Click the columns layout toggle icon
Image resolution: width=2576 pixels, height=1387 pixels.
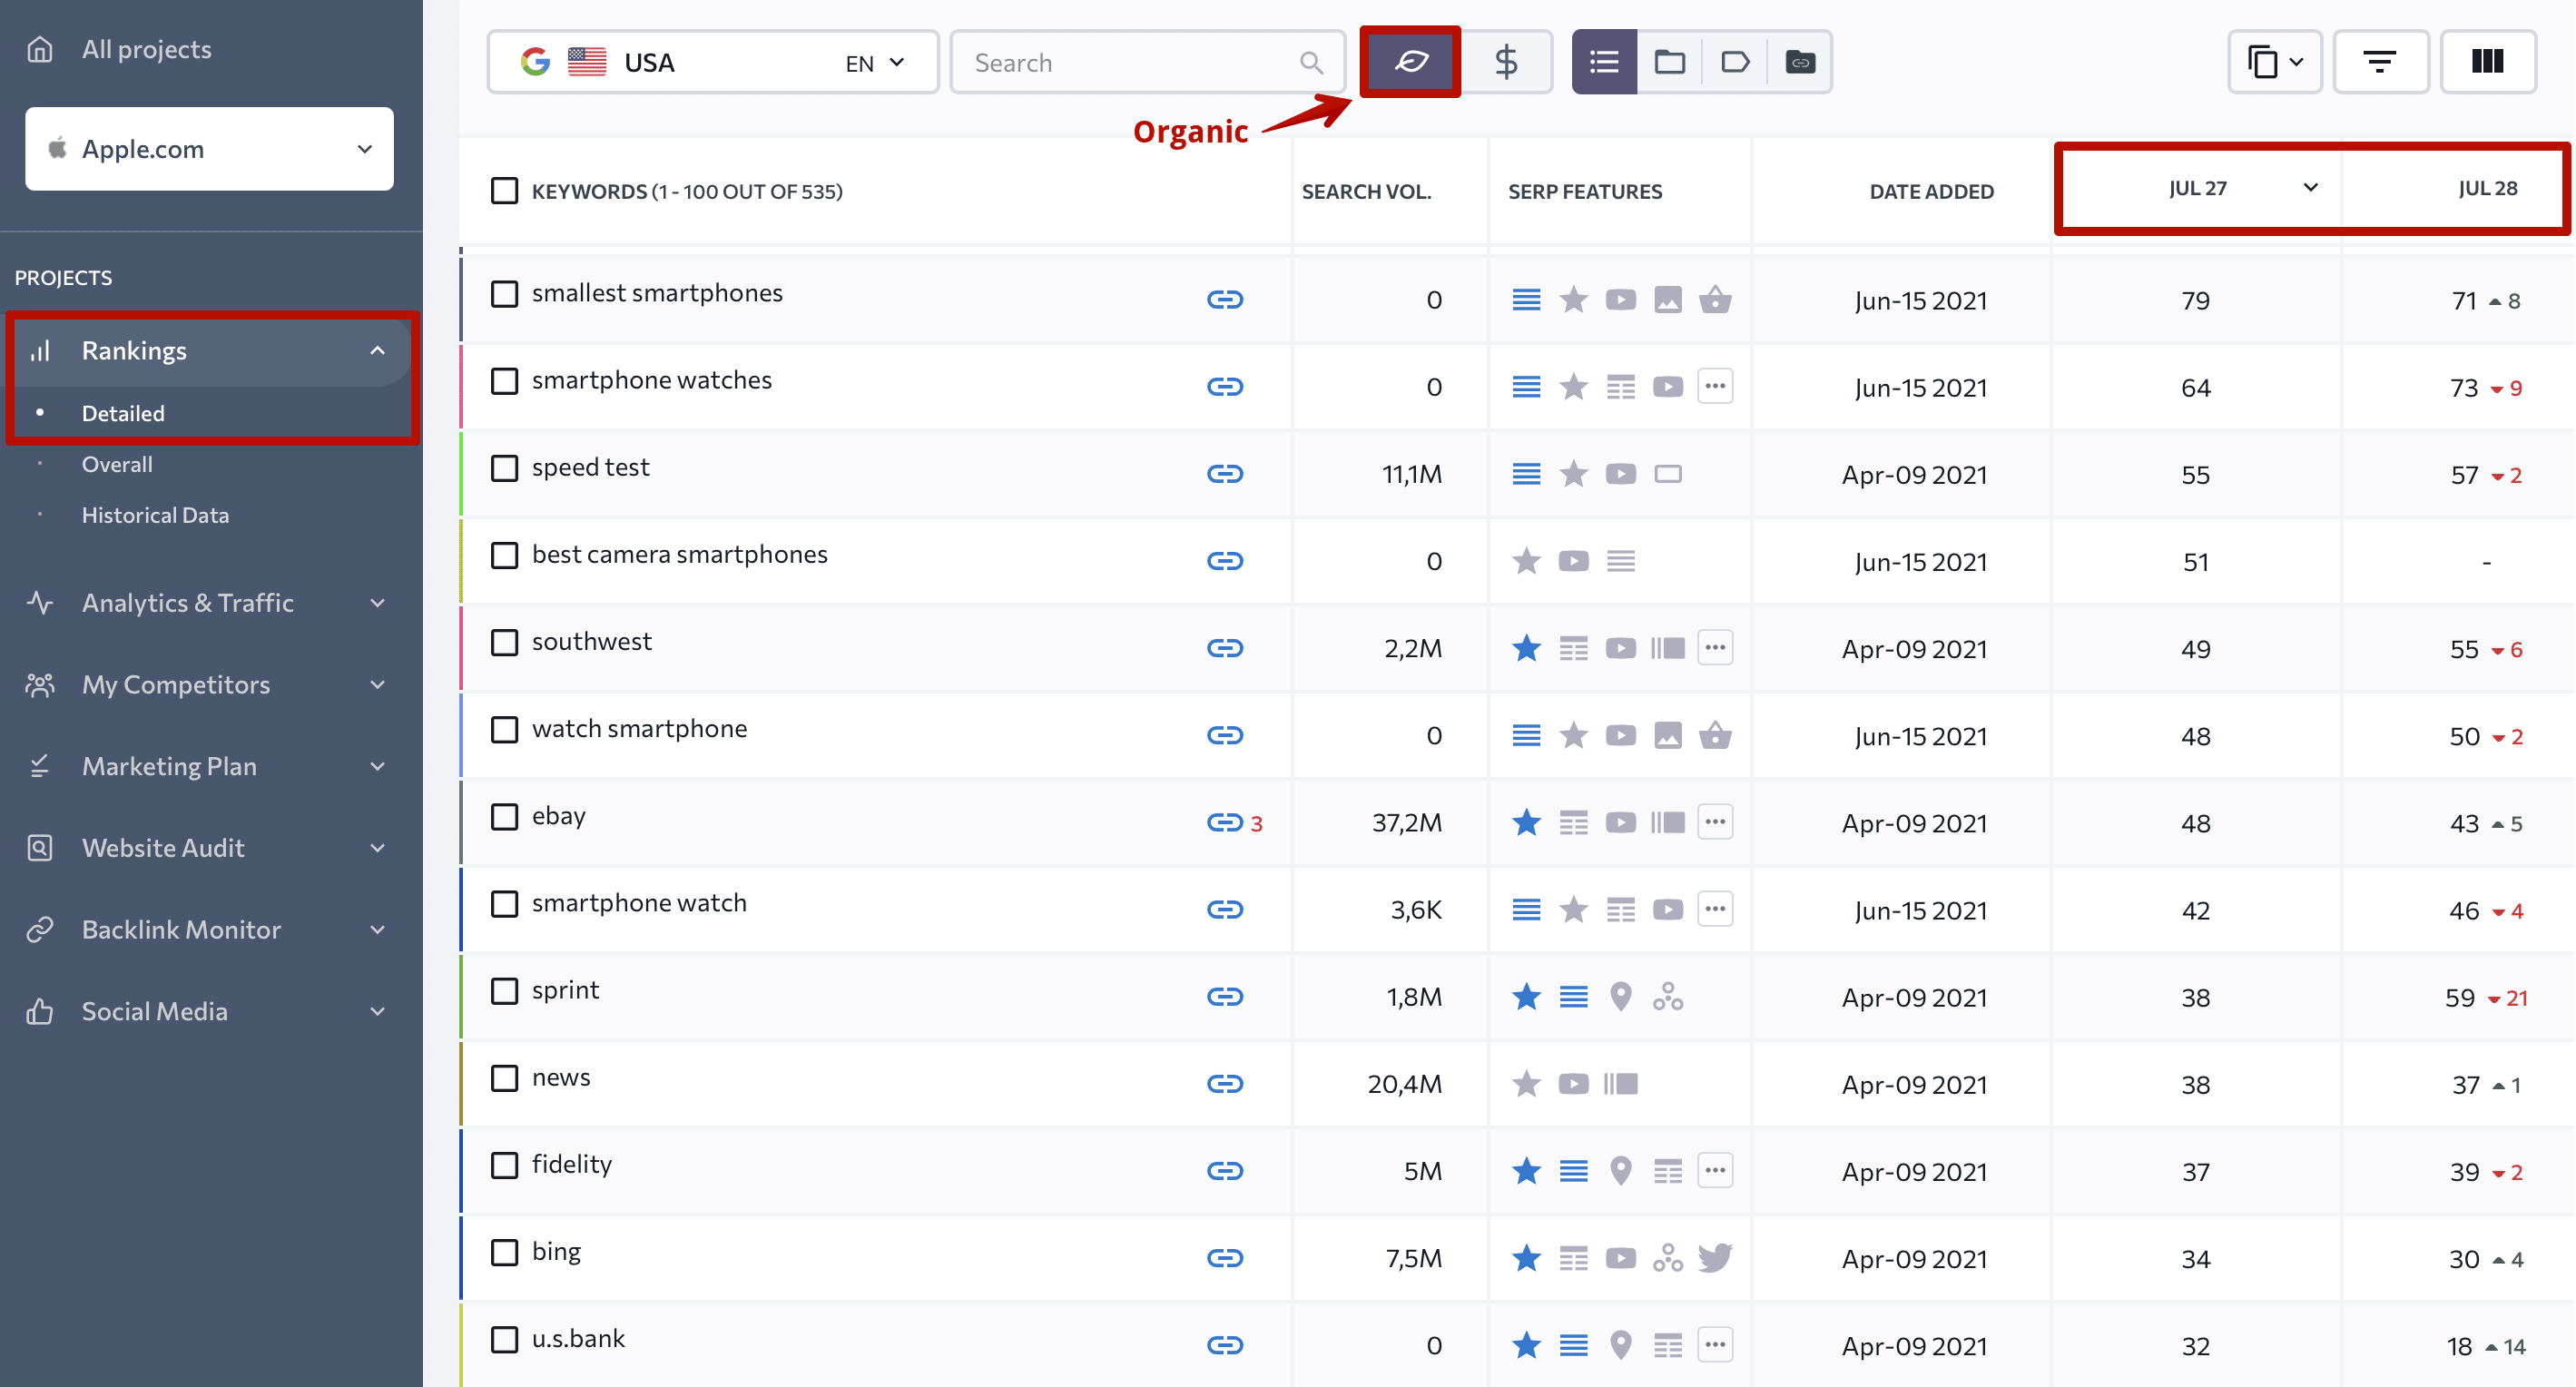click(x=2489, y=62)
